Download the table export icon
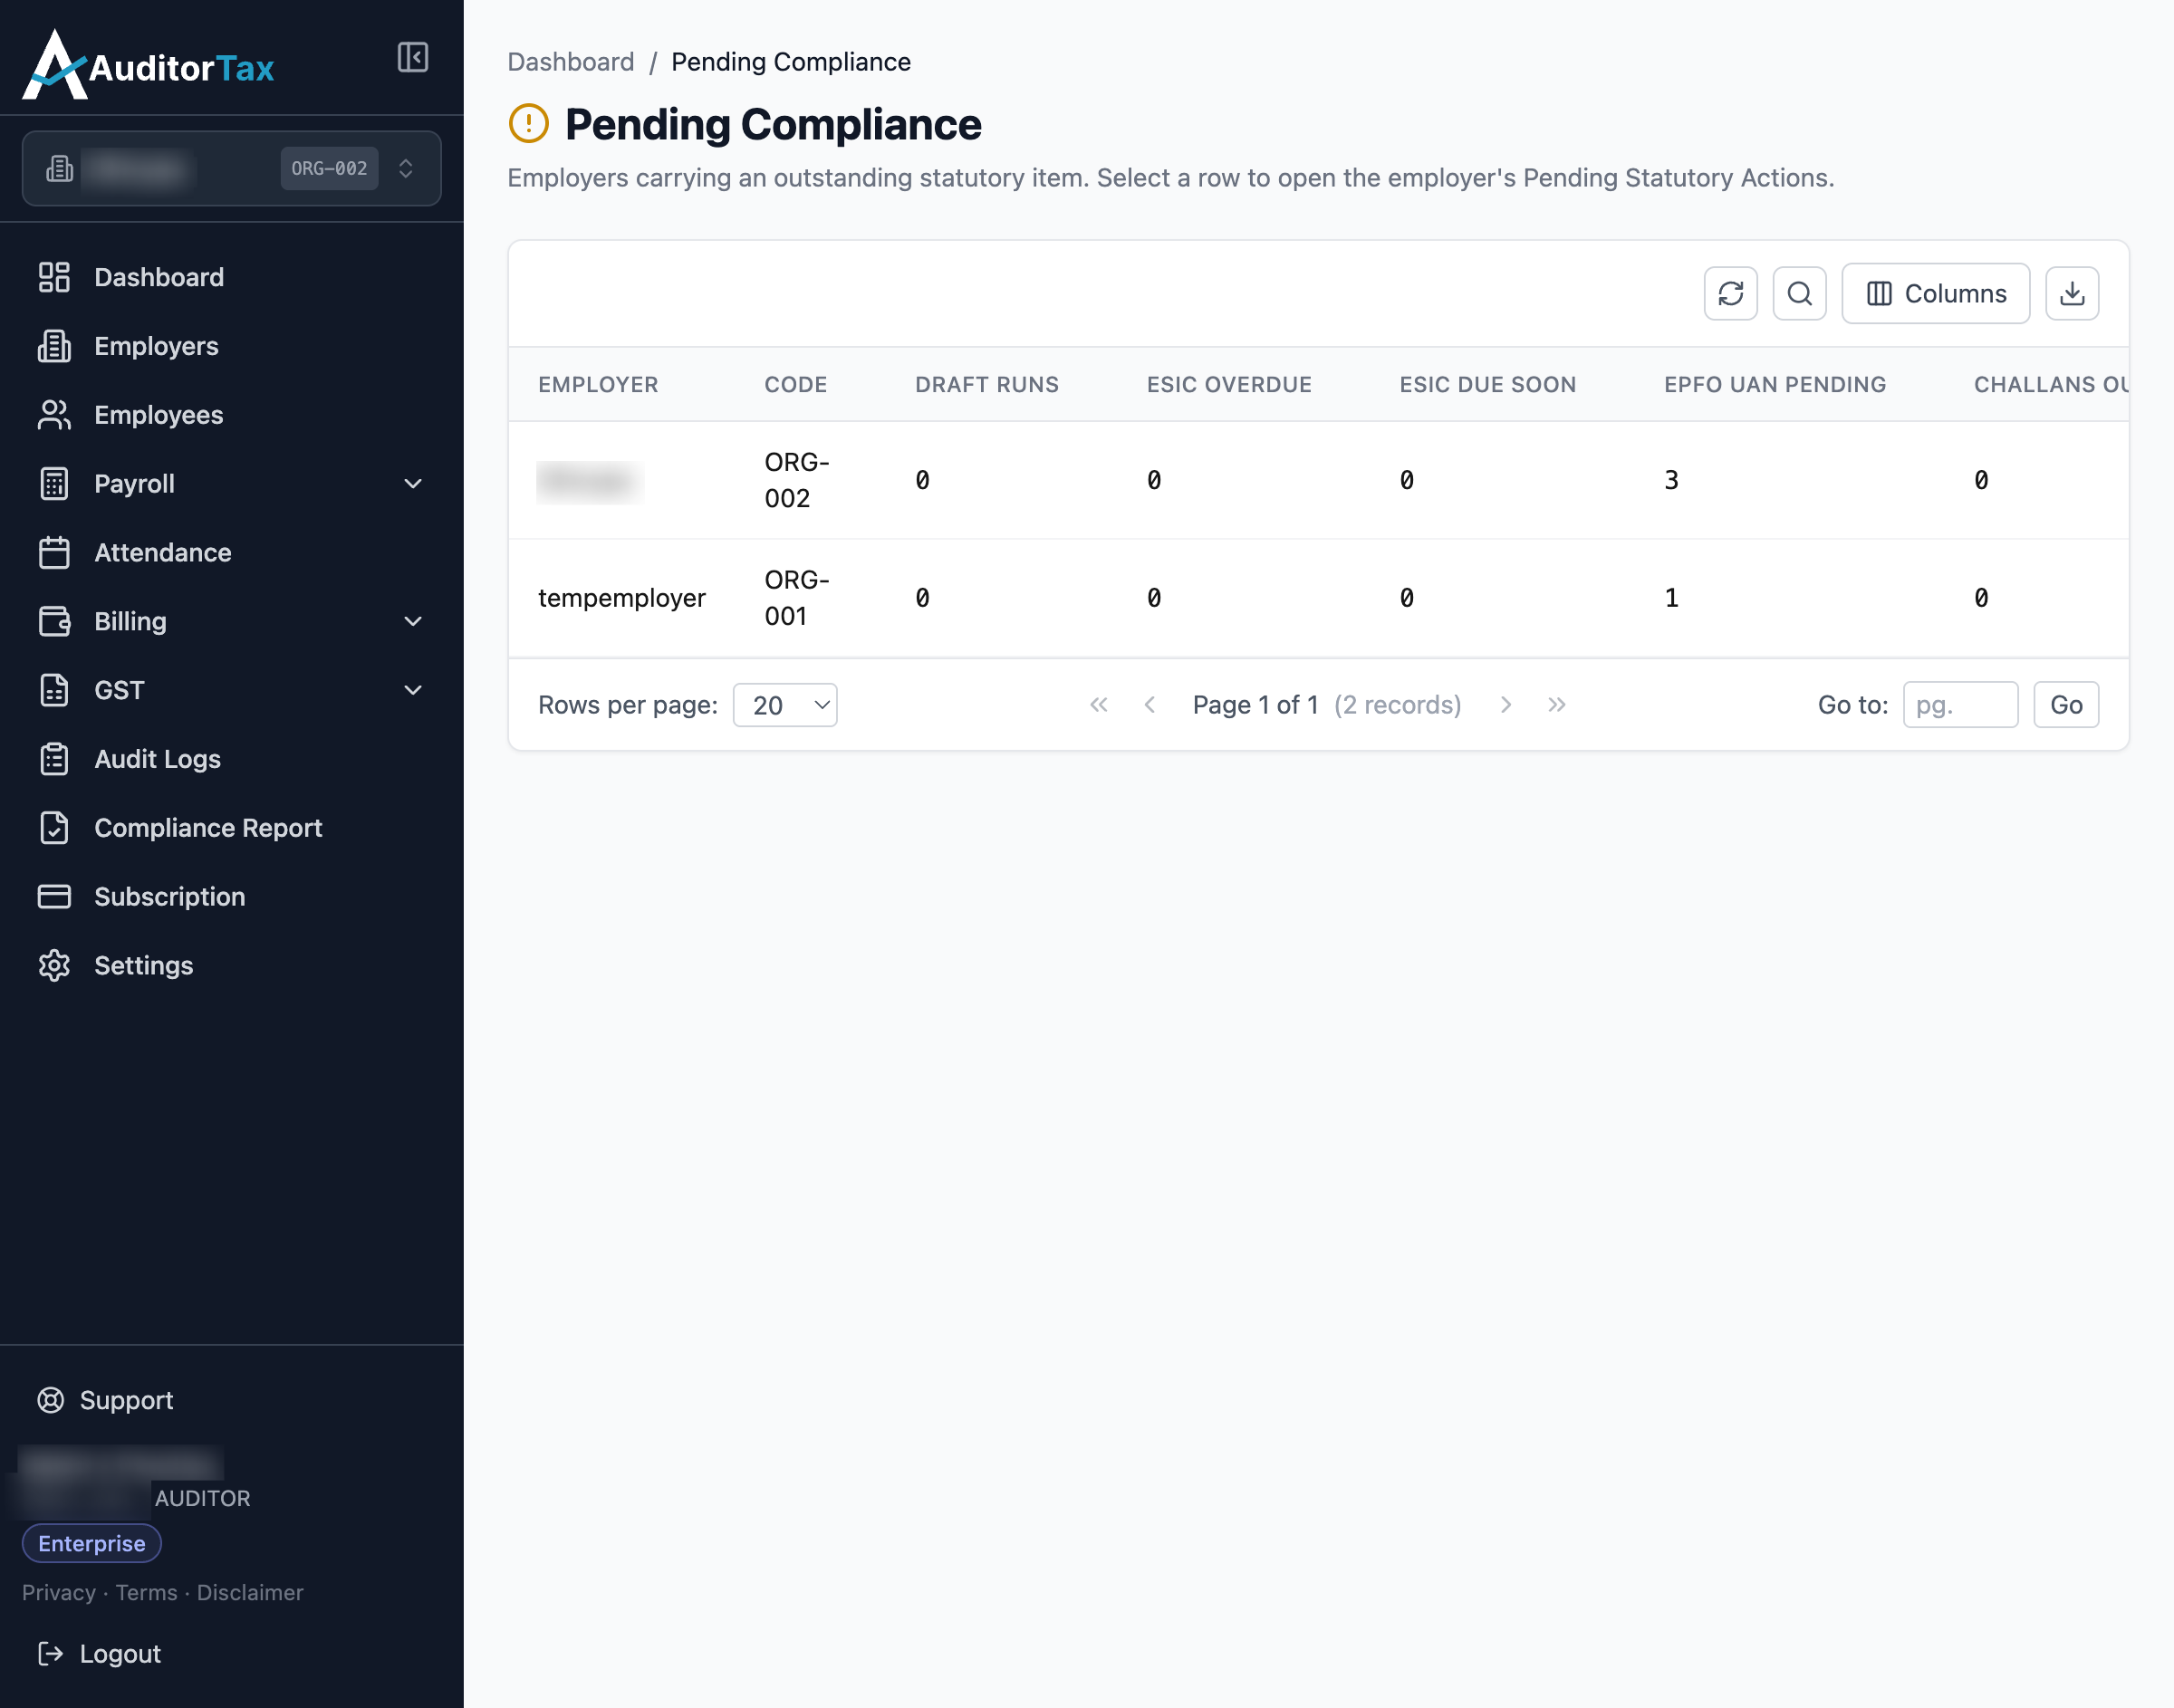 tap(2071, 293)
